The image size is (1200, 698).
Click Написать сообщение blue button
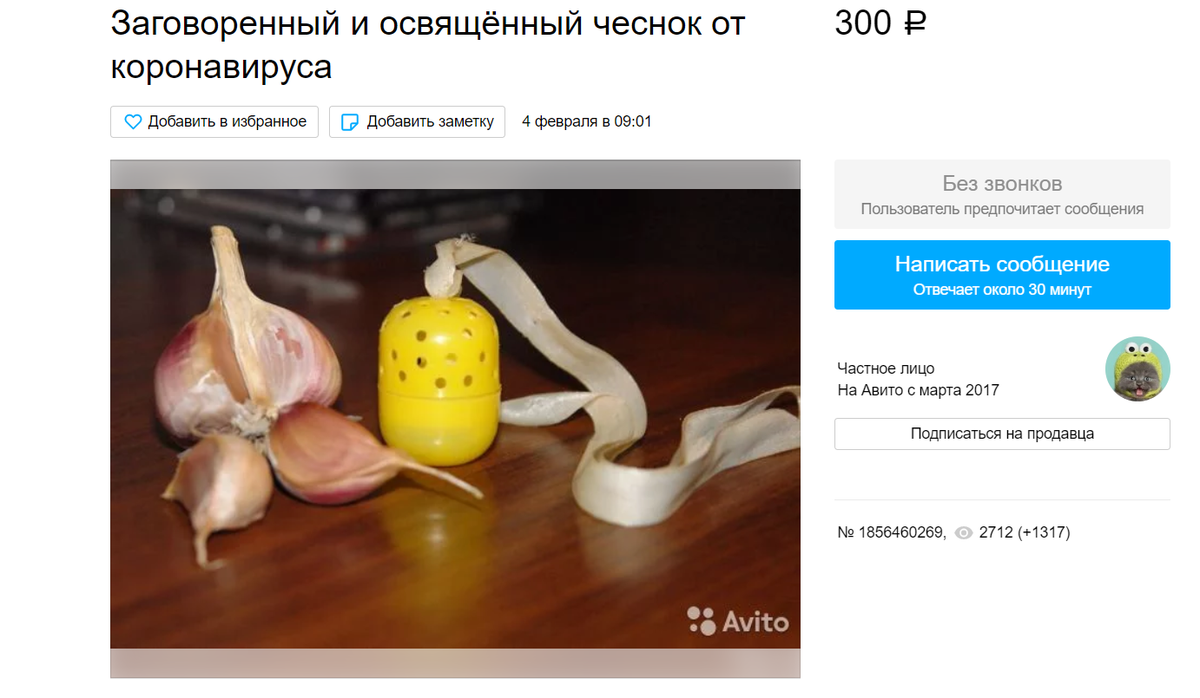point(1002,275)
